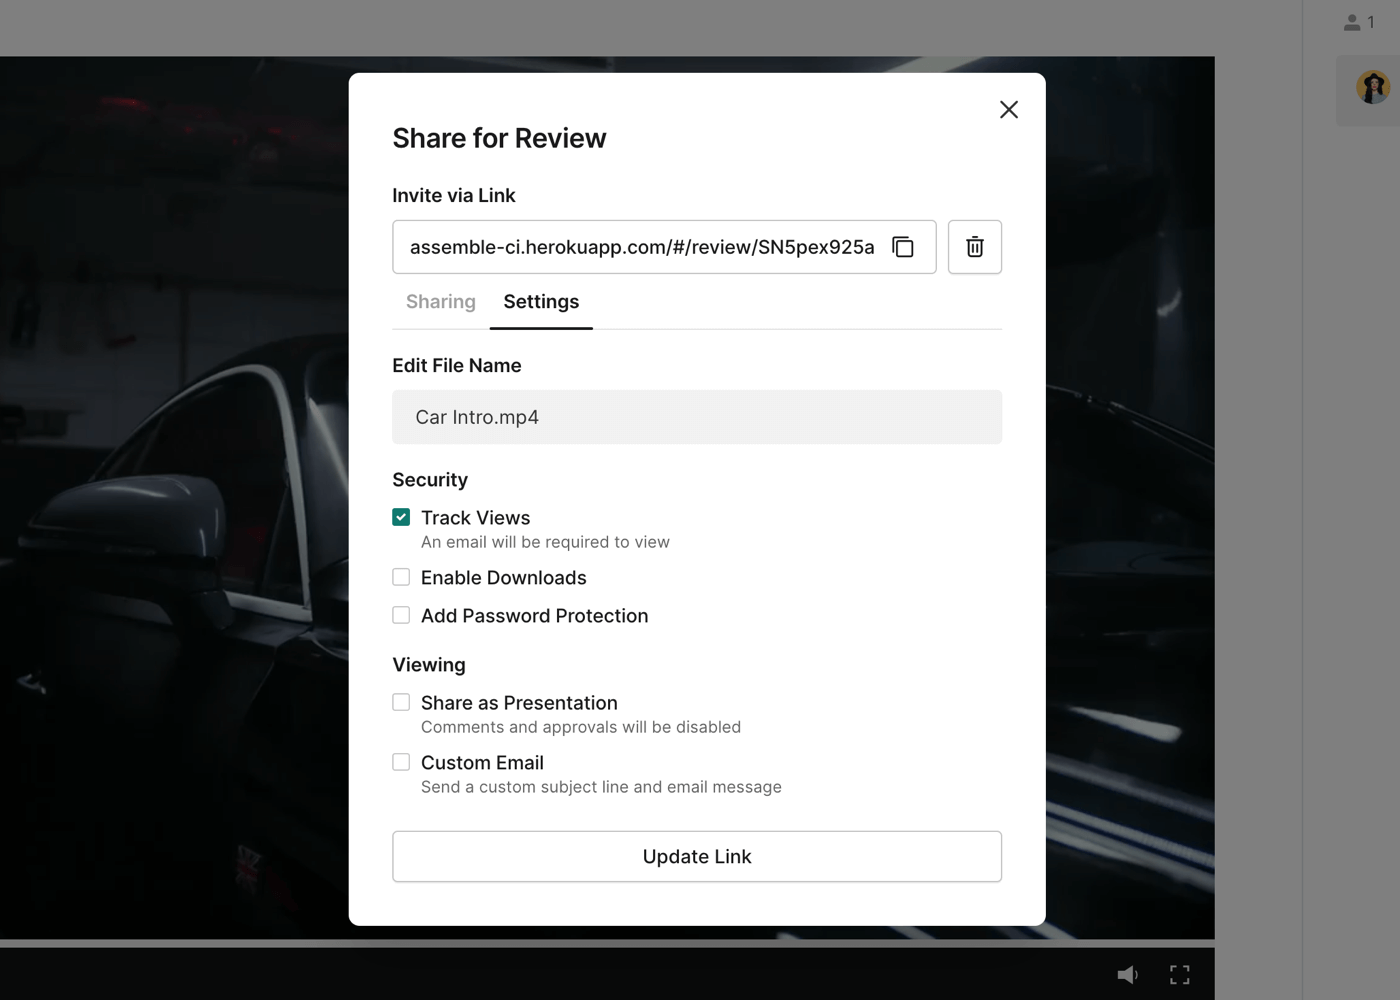Select the Settings tab
This screenshot has width=1400, height=1000.
click(x=541, y=302)
